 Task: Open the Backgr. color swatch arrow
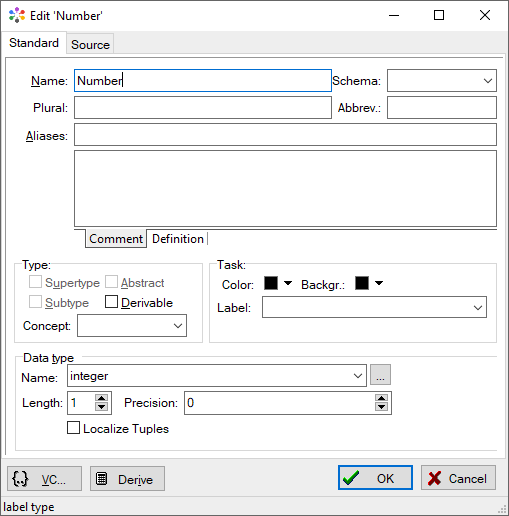pyautogui.click(x=379, y=283)
